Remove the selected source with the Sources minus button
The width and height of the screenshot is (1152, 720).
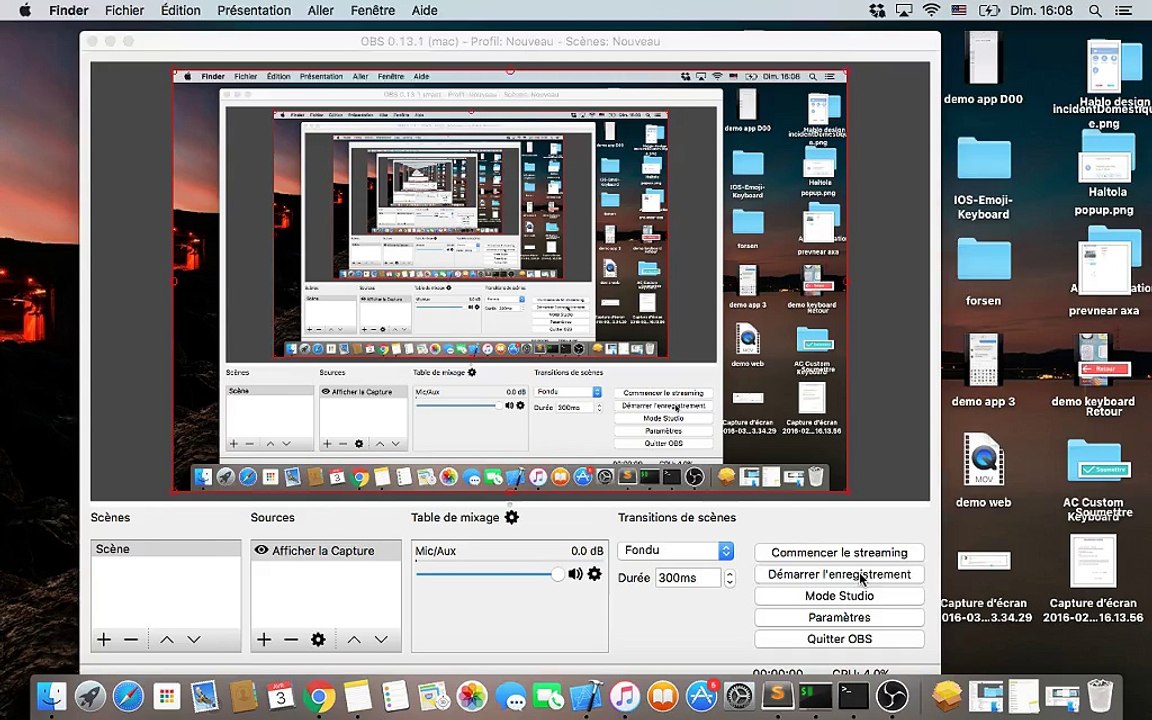tap(291, 640)
